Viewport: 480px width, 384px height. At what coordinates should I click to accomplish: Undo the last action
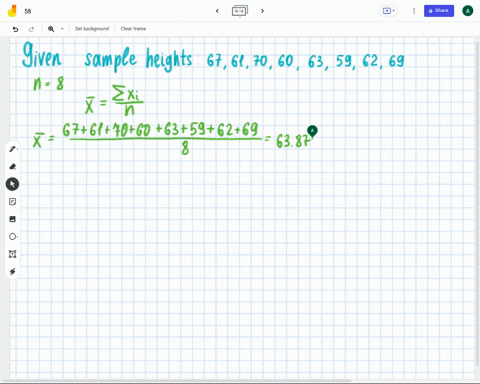pyautogui.click(x=15, y=29)
